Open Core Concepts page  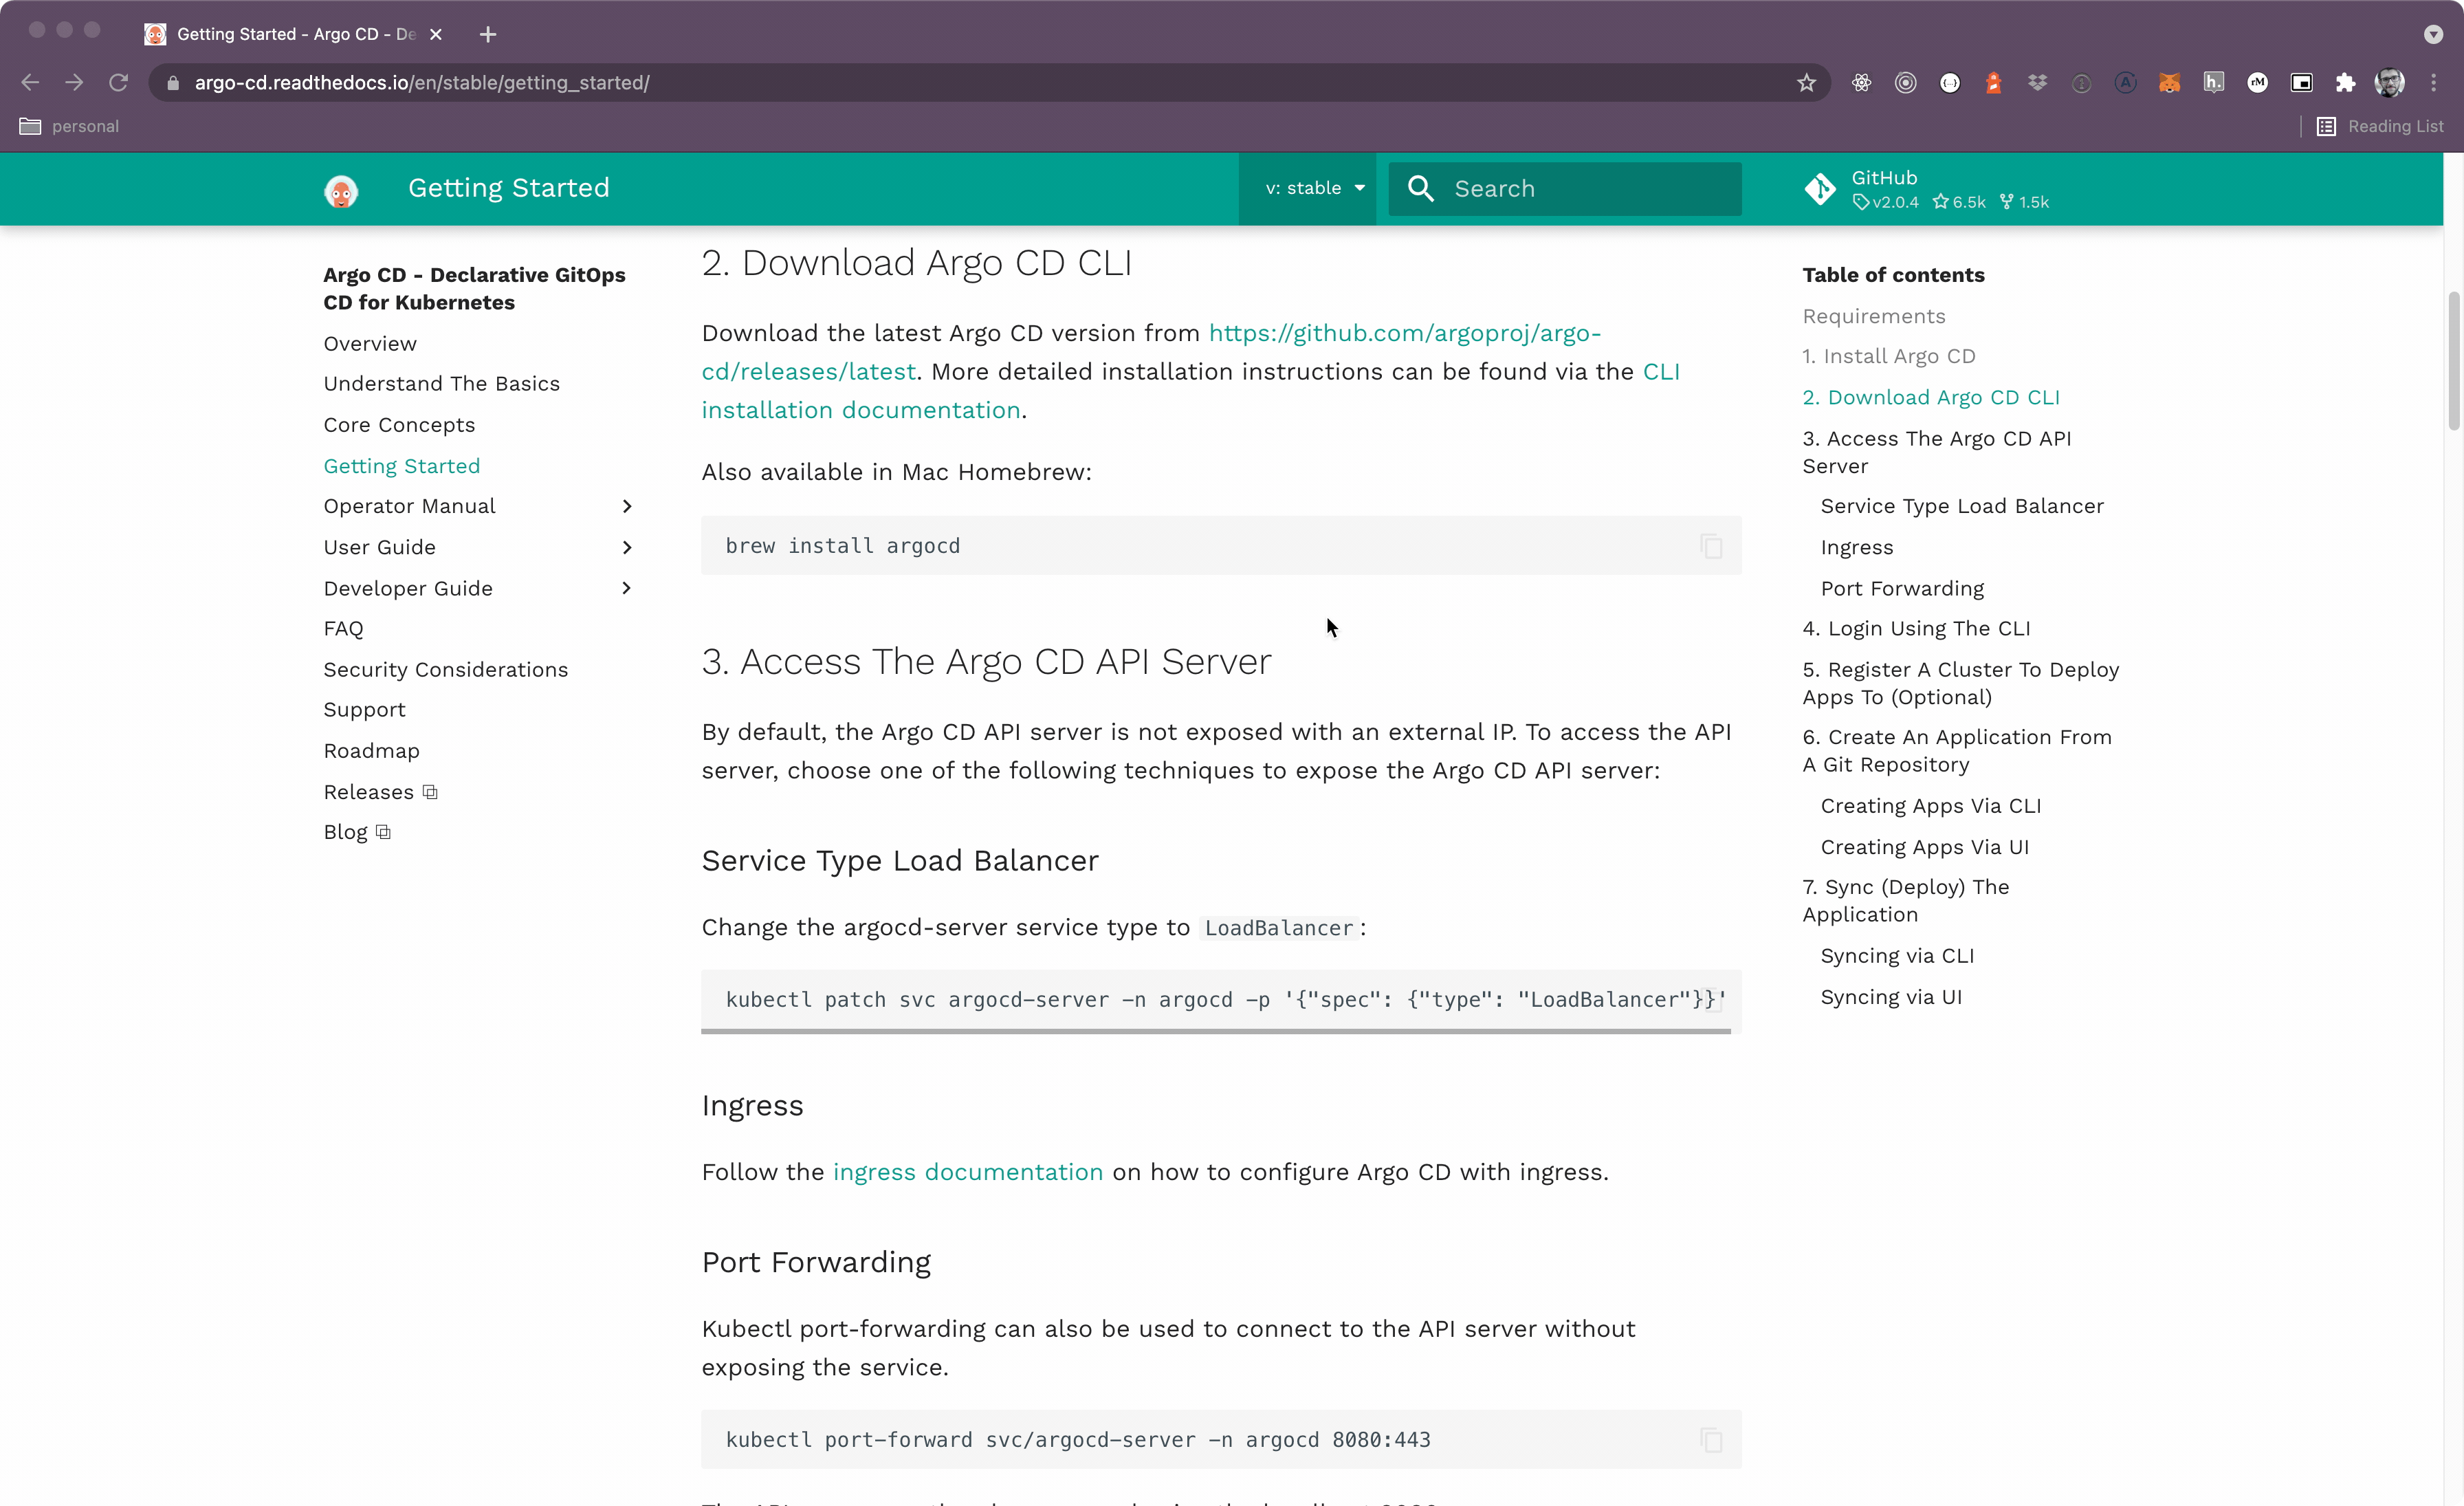click(x=399, y=425)
